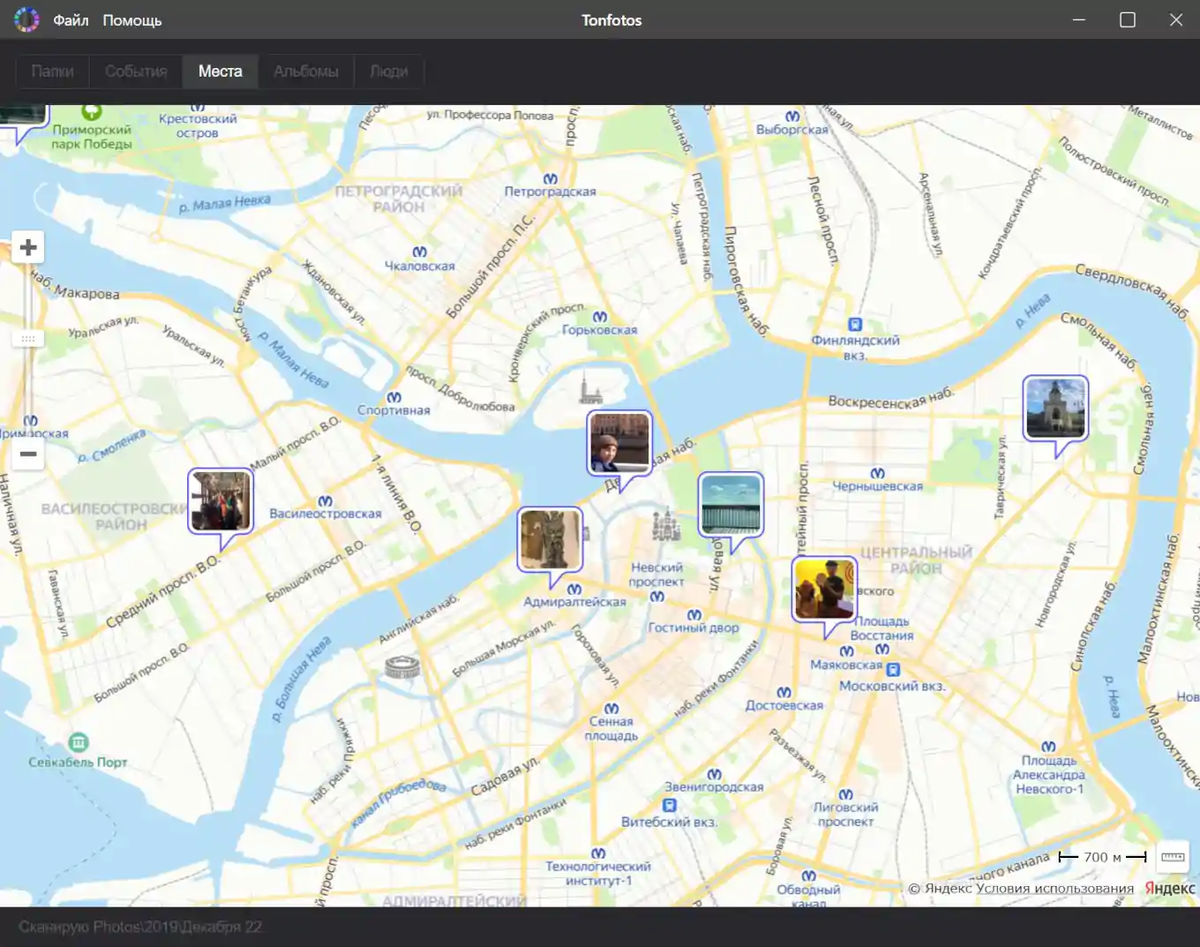This screenshot has height=947, width=1200.
Task: Click the map zoom slider handle
Action: coord(28,339)
